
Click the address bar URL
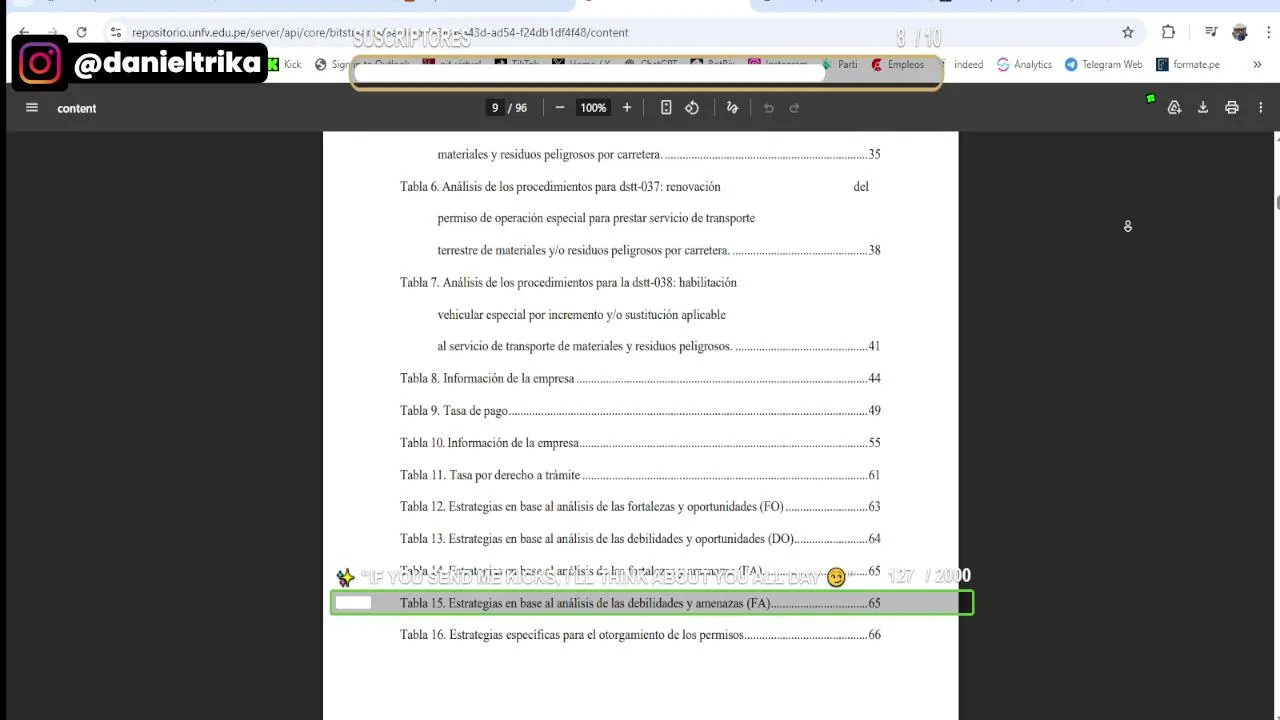(380, 32)
